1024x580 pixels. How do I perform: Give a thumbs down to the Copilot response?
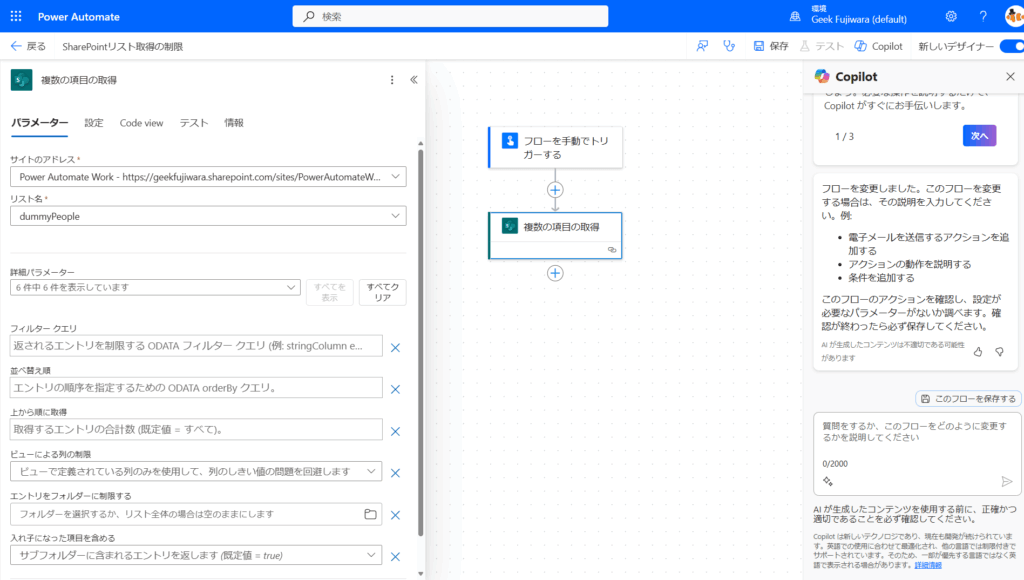tap(999, 351)
